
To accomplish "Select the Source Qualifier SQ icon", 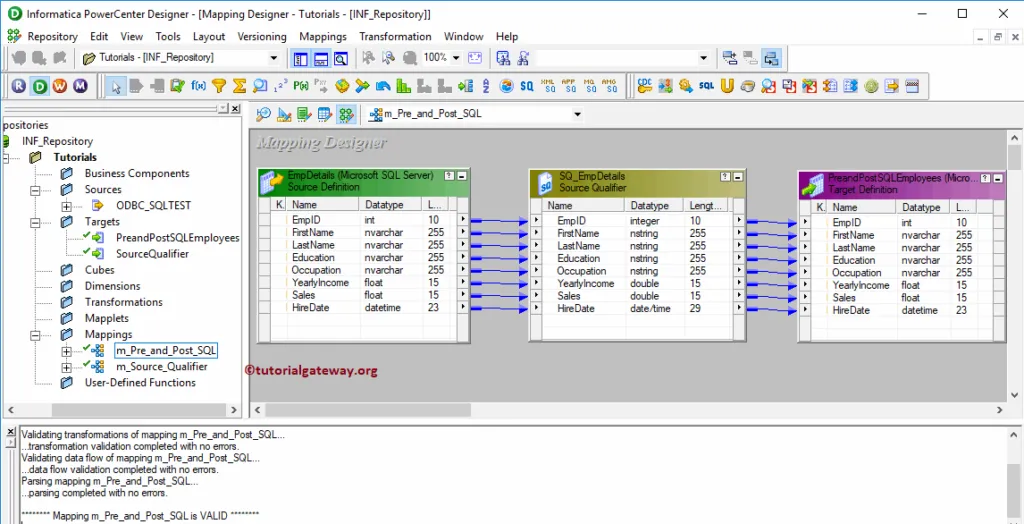I will [x=526, y=87].
